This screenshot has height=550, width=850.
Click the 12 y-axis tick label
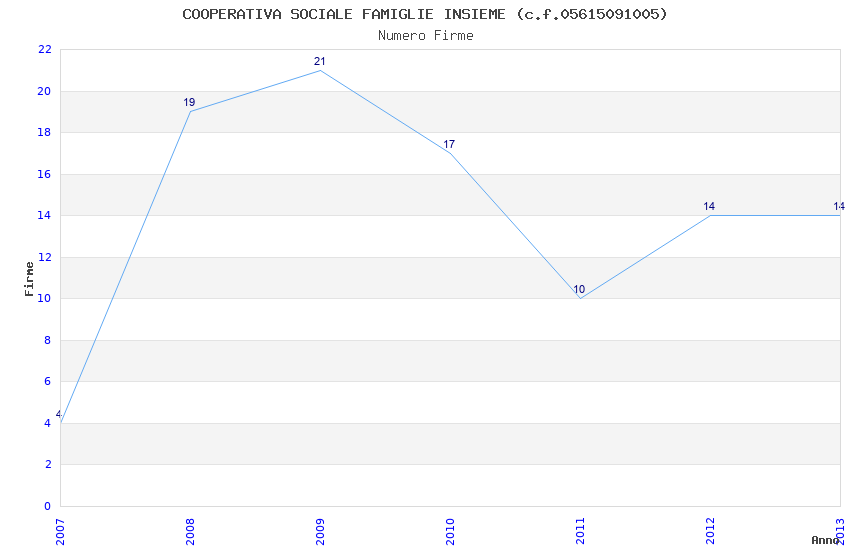click(44, 257)
